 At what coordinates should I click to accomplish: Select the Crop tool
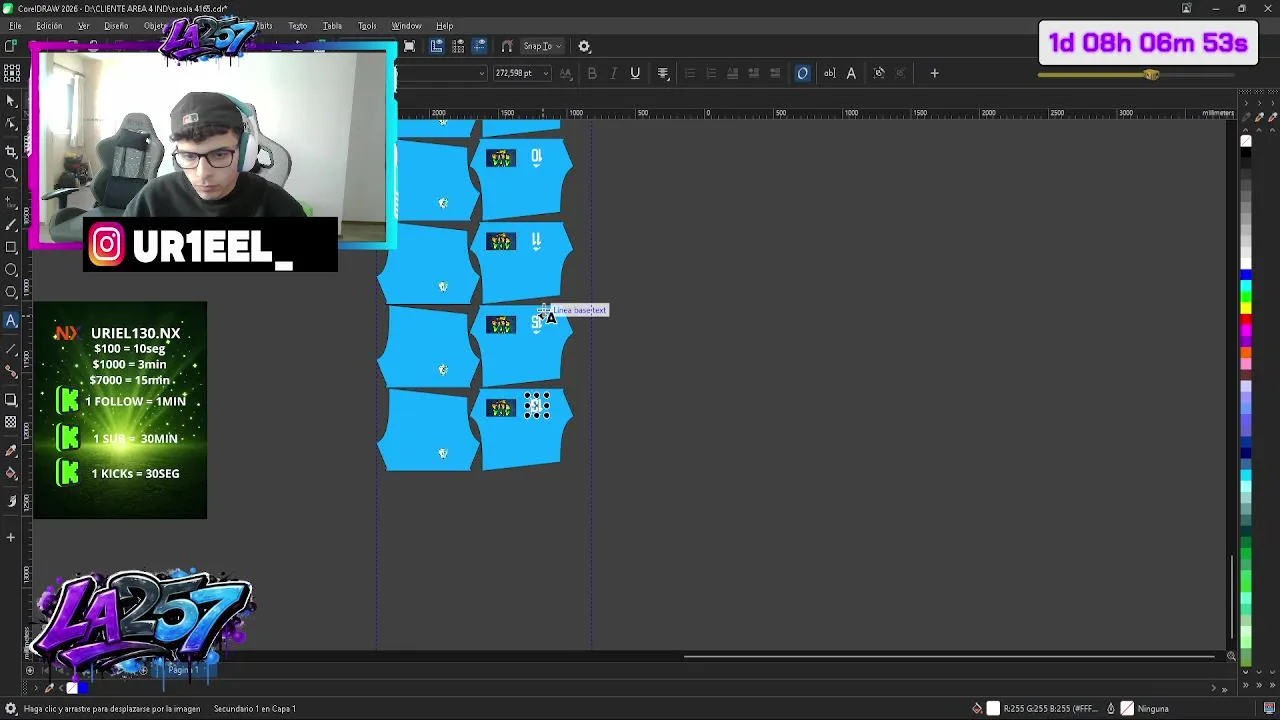[x=11, y=150]
